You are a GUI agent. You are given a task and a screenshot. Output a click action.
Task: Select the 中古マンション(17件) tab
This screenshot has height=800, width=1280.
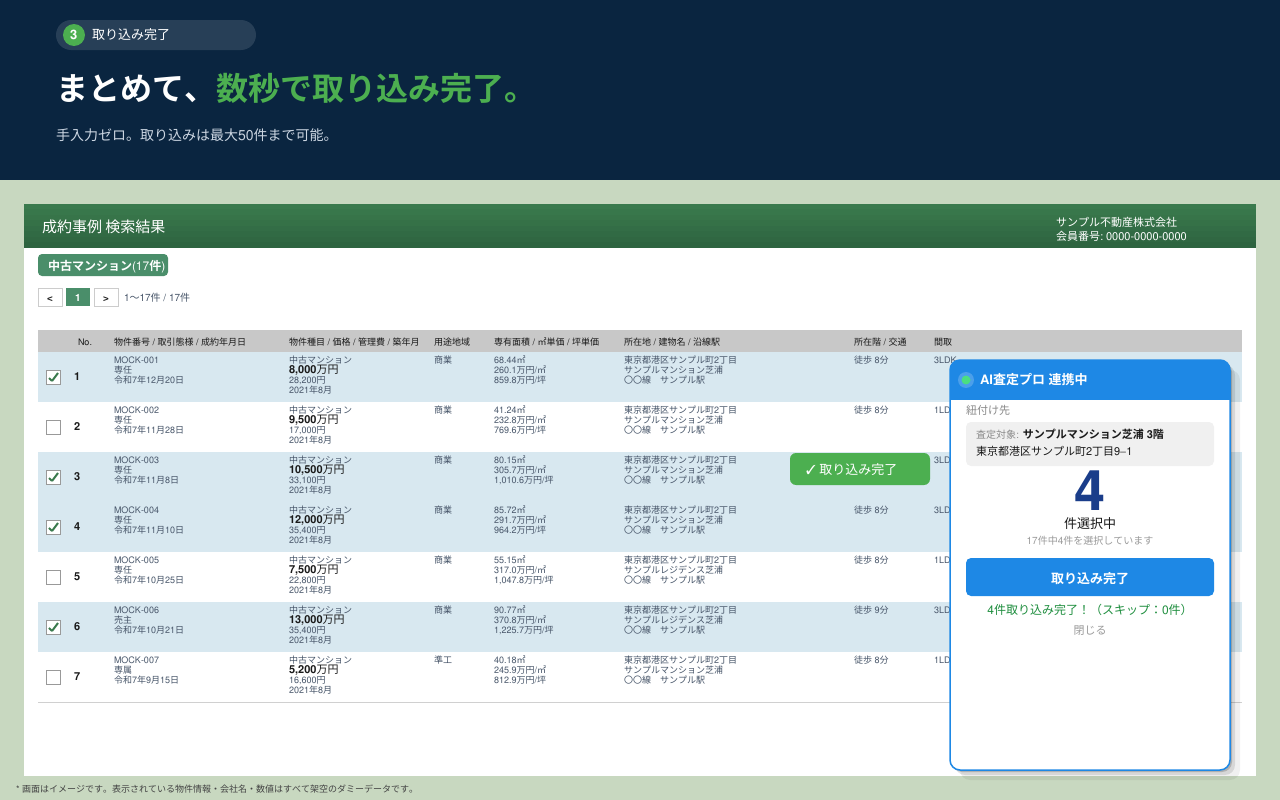pyautogui.click(x=103, y=265)
